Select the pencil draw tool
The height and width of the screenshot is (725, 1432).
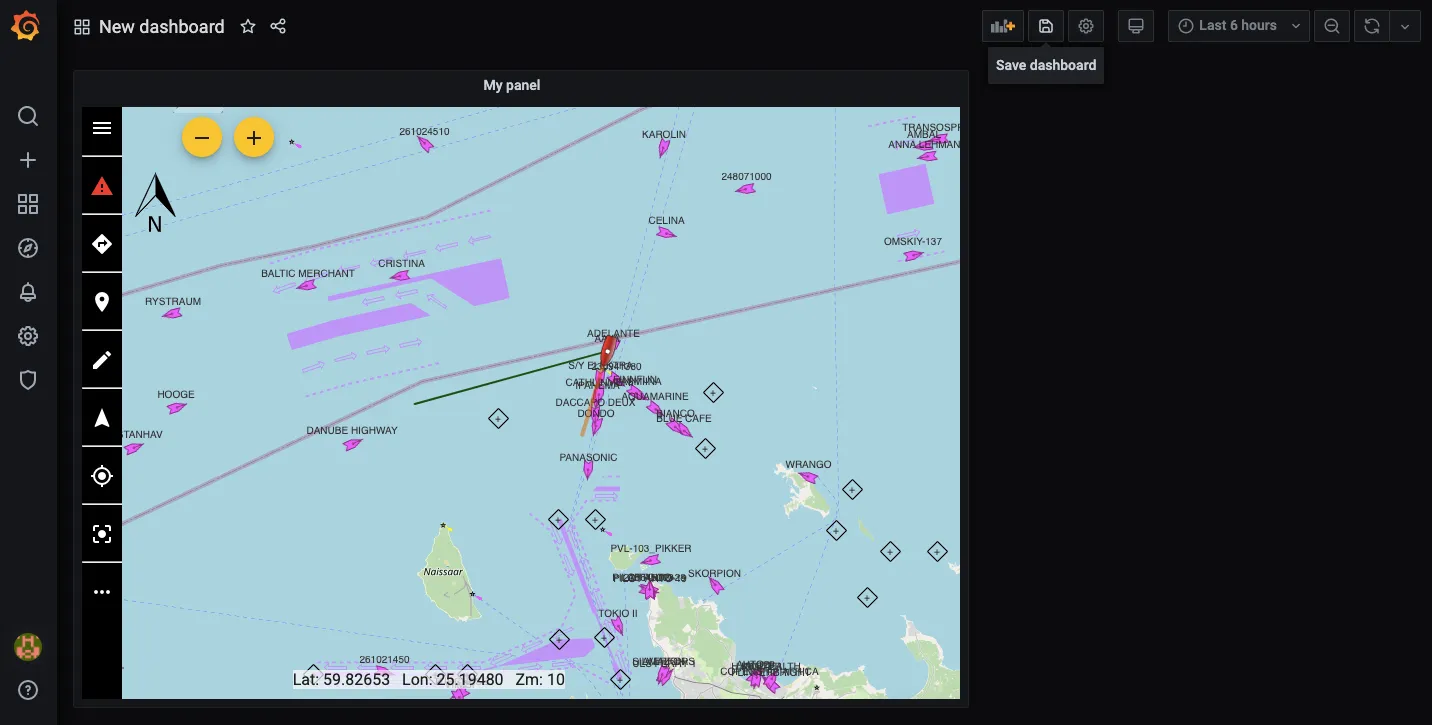[x=101, y=360]
